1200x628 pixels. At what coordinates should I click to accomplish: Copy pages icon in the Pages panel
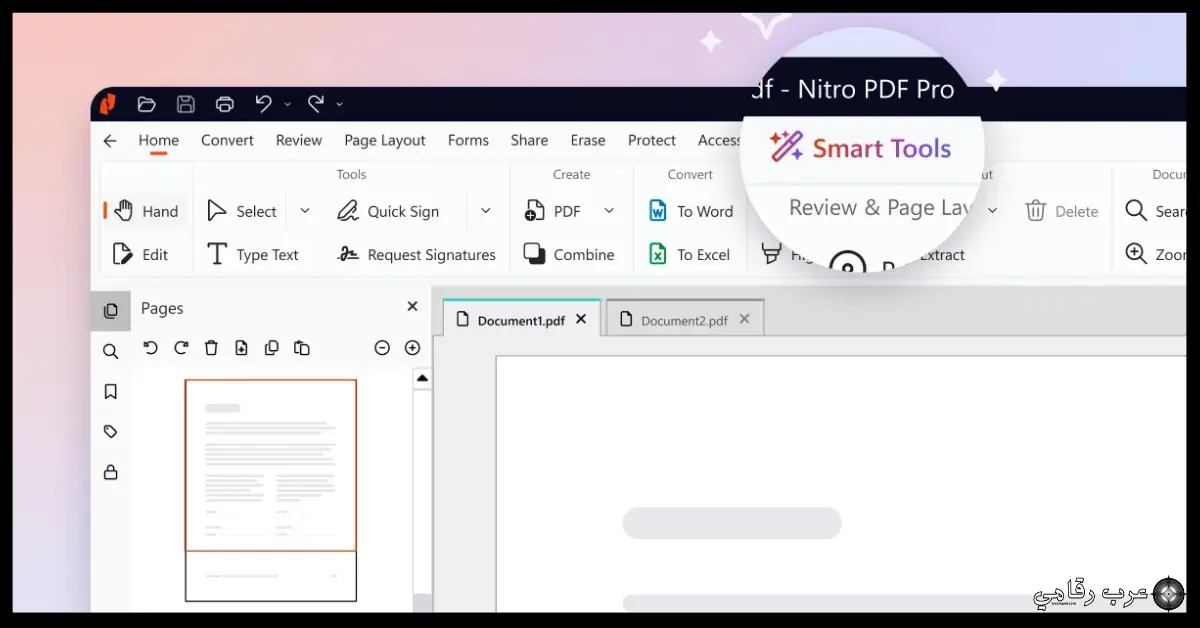(271, 348)
